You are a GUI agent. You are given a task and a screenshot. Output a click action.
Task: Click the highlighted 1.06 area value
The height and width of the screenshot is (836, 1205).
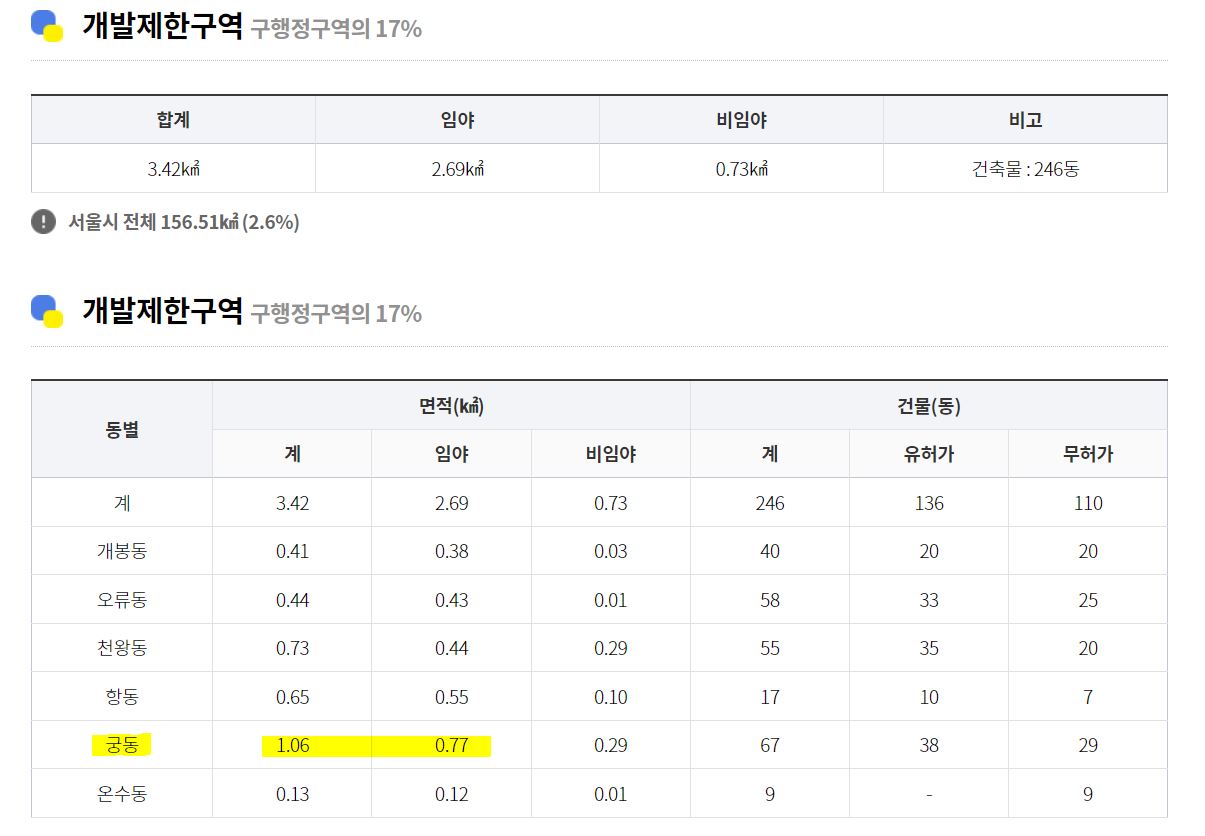(292, 745)
